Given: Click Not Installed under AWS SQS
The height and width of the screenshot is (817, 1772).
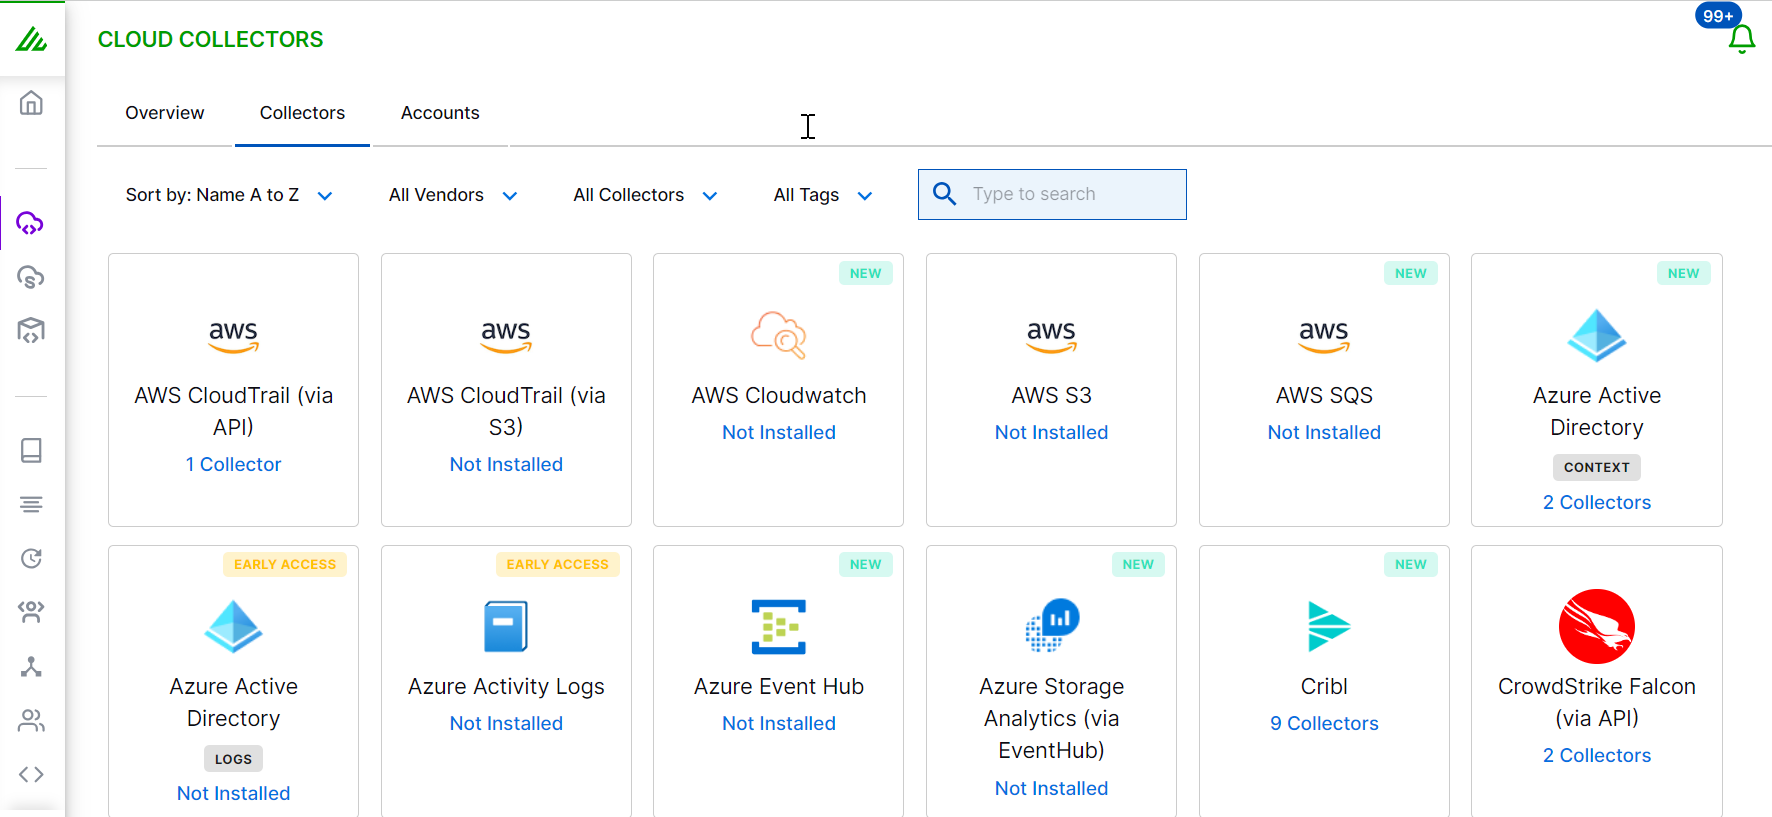Looking at the screenshot, I should (x=1324, y=432).
